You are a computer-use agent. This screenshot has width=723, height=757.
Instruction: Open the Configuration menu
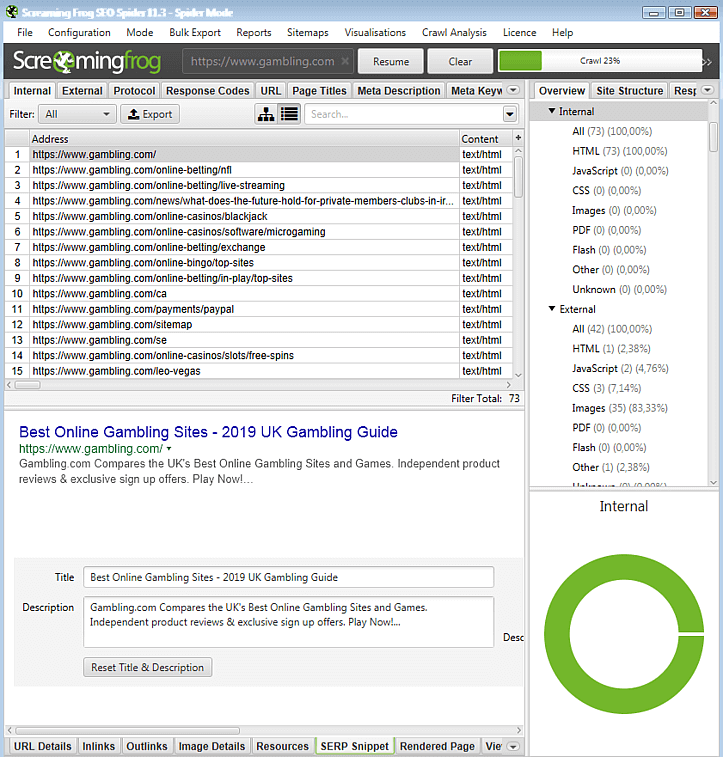pyautogui.click(x=79, y=32)
